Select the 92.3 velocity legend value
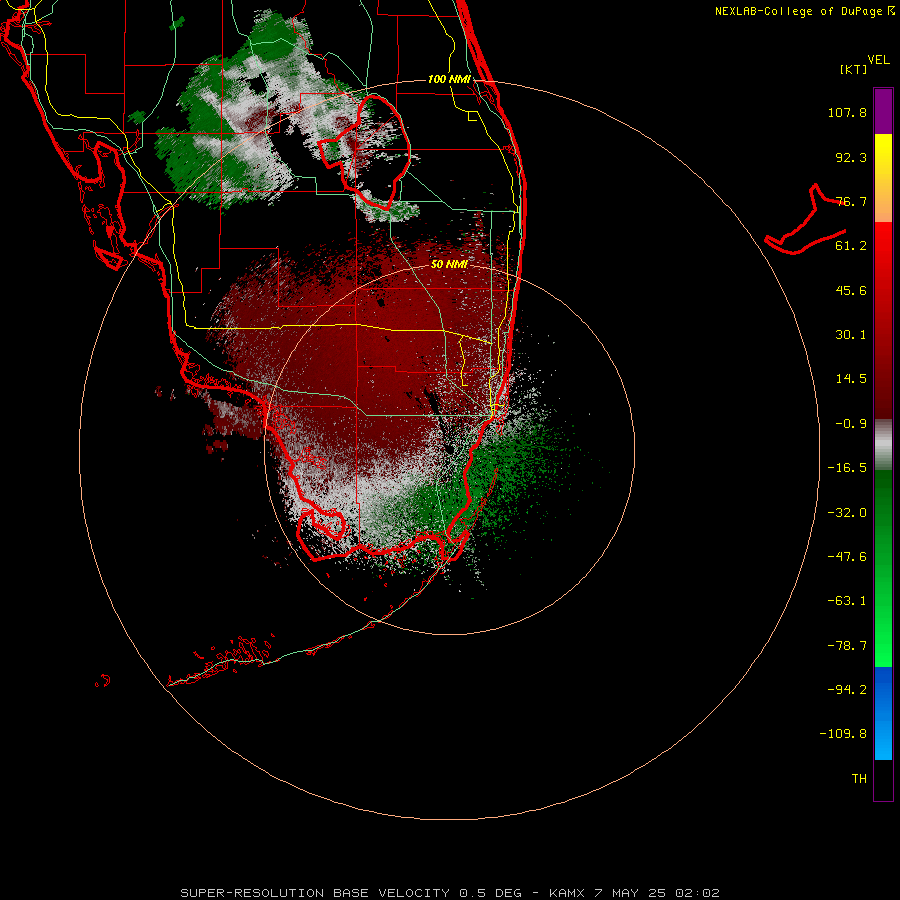The width and height of the screenshot is (900, 900). point(851,157)
